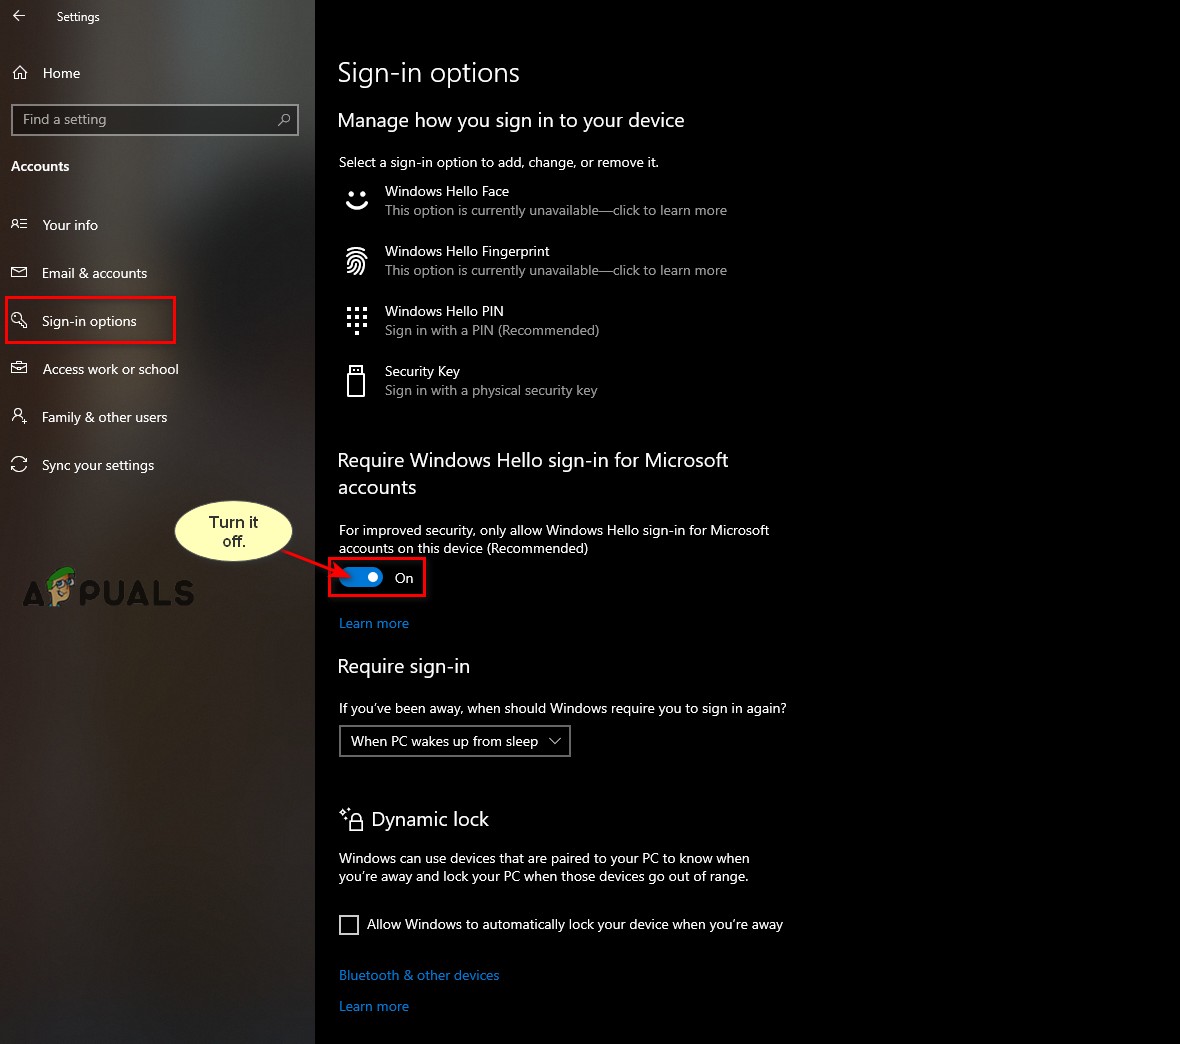Open Windows Hello PIN keypad icon
1180x1044 pixels.
pyautogui.click(x=357, y=321)
